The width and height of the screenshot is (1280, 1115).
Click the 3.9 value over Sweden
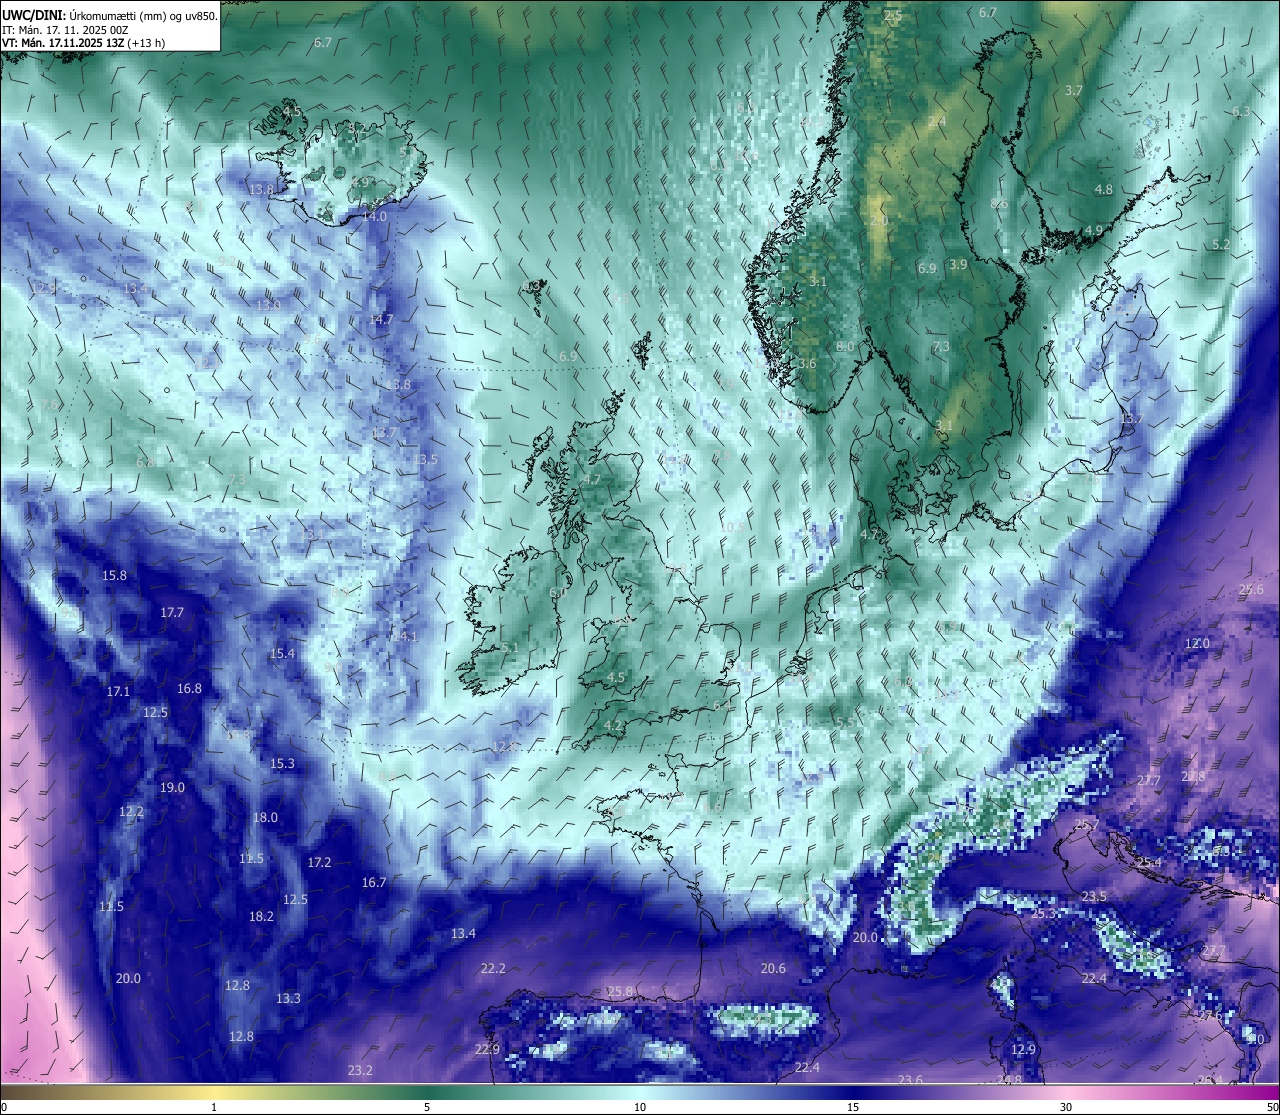coord(958,265)
